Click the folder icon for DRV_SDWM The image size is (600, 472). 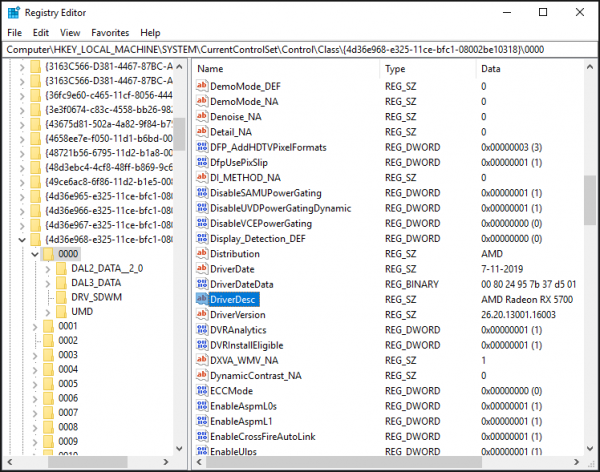click(x=59, y=297)
